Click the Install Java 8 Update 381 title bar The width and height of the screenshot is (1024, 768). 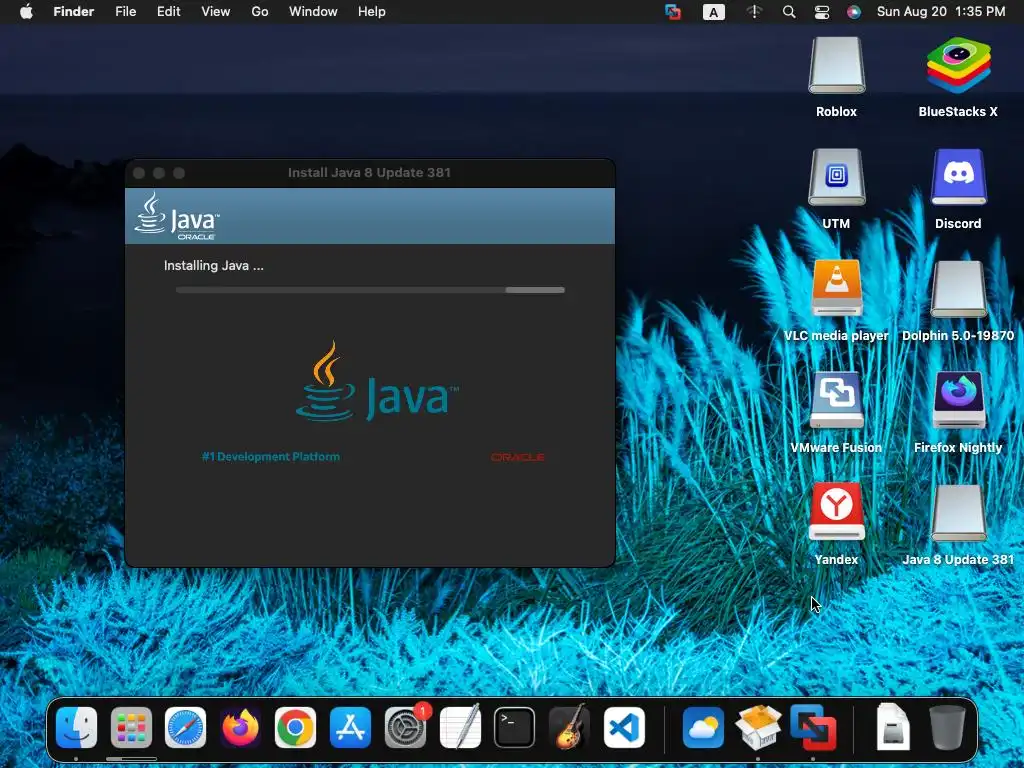[x=370, y=172]
